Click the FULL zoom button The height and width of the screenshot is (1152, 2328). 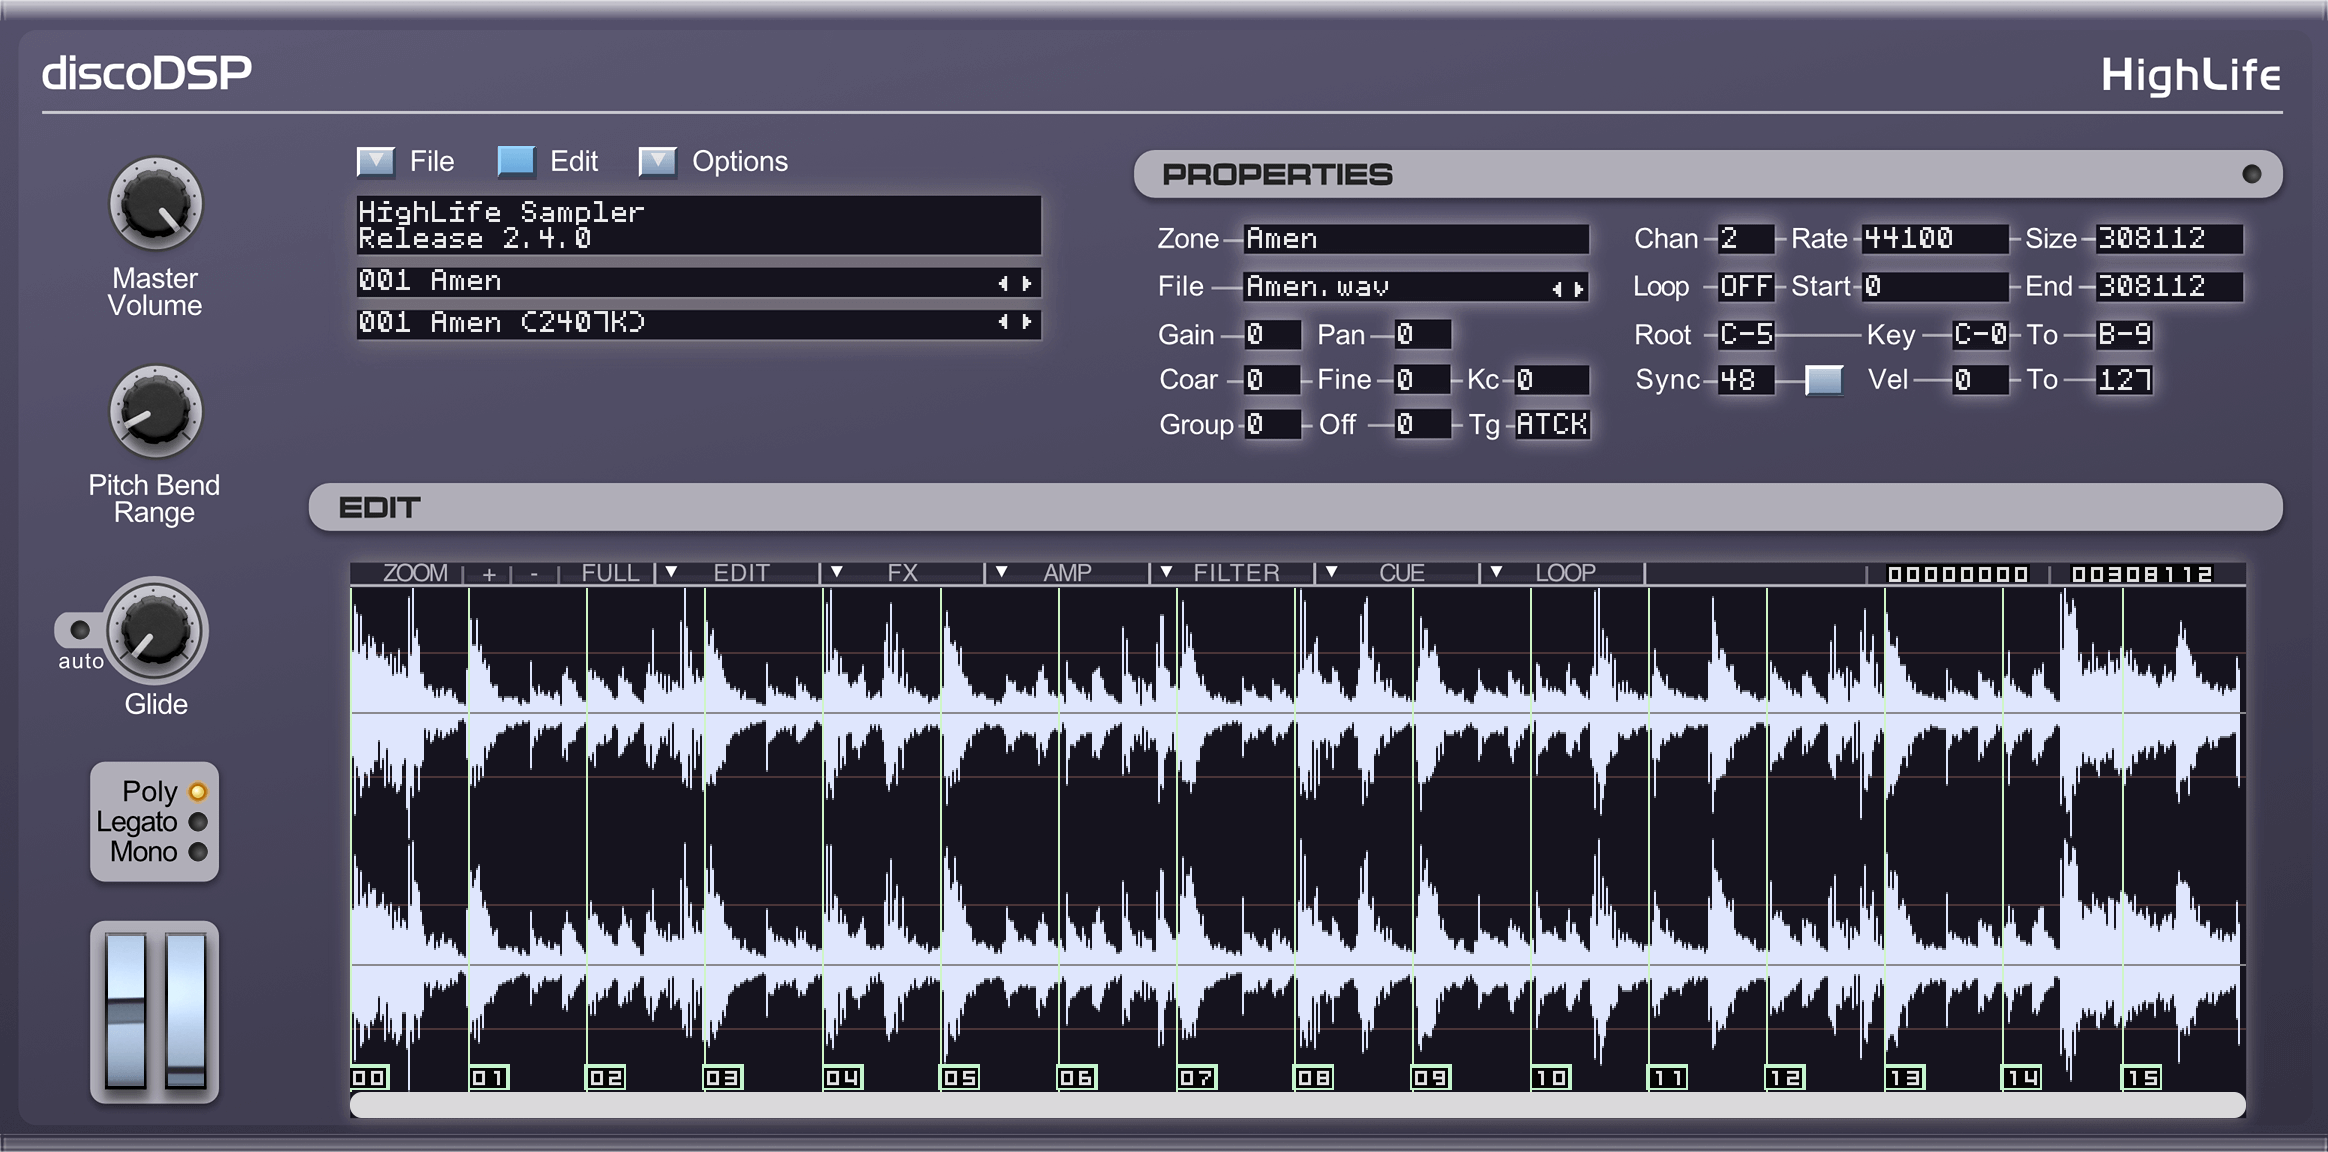[x=609, y=574]
